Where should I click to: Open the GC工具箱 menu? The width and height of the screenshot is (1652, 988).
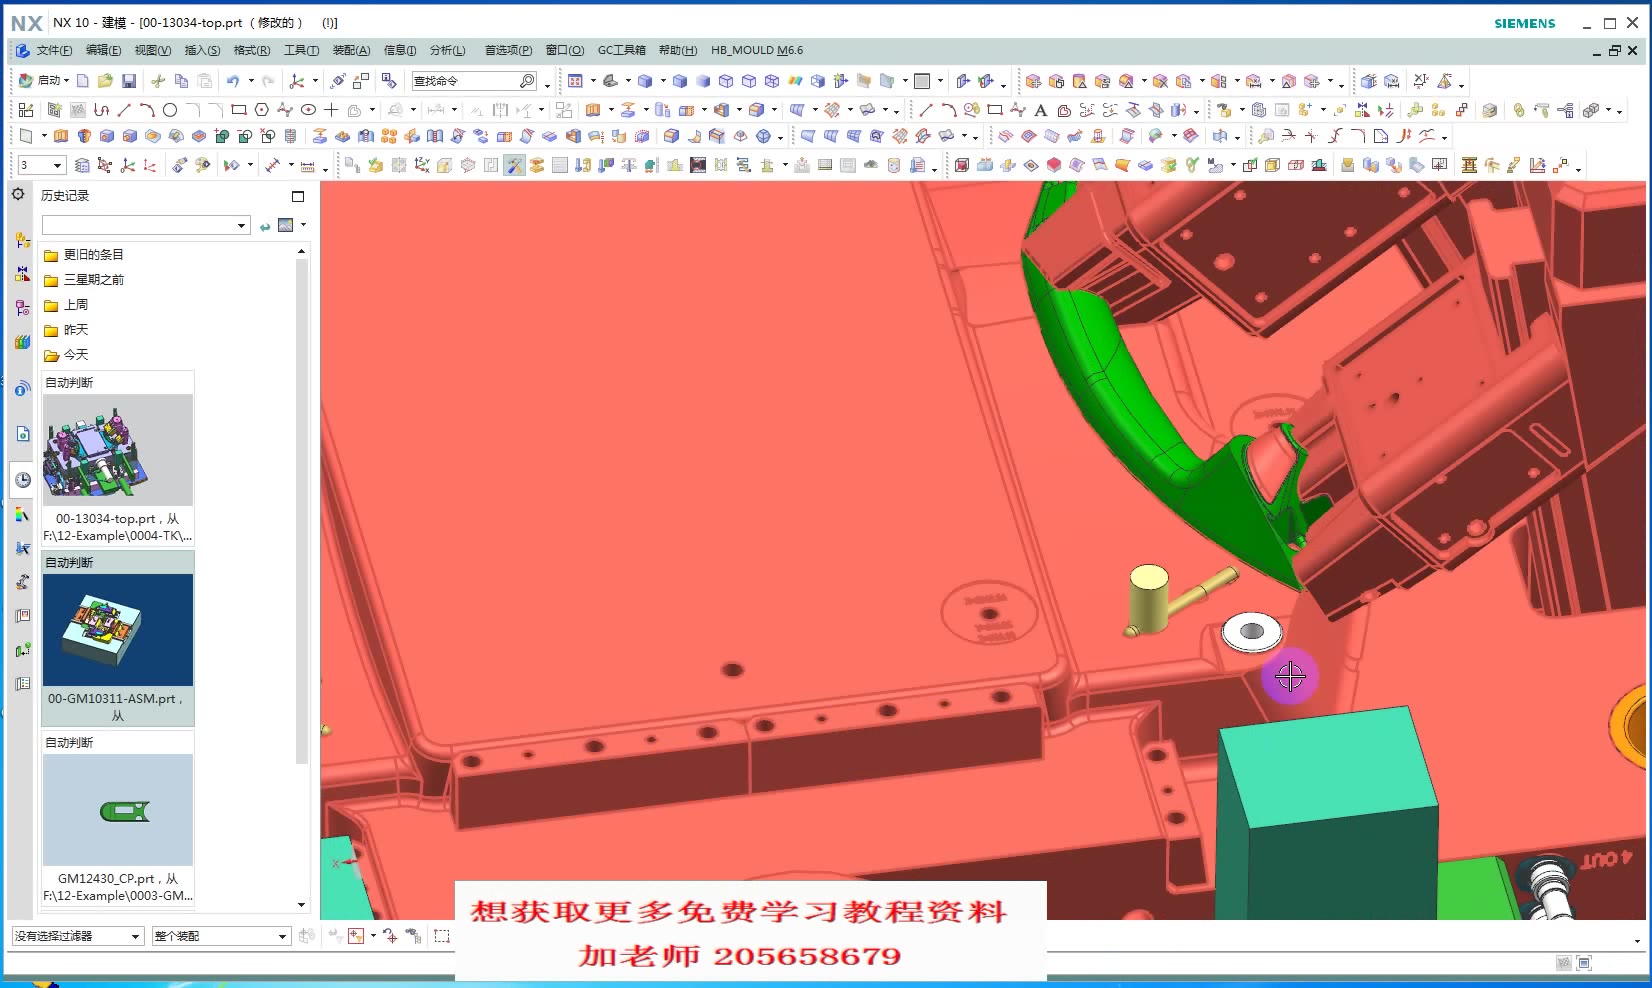[x=621, y=50]
